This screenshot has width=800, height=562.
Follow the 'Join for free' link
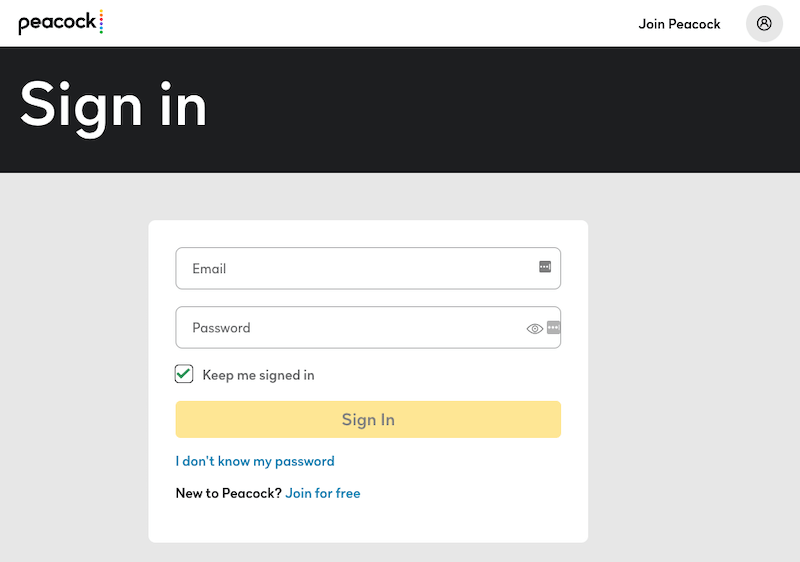(x=322, y=493)
